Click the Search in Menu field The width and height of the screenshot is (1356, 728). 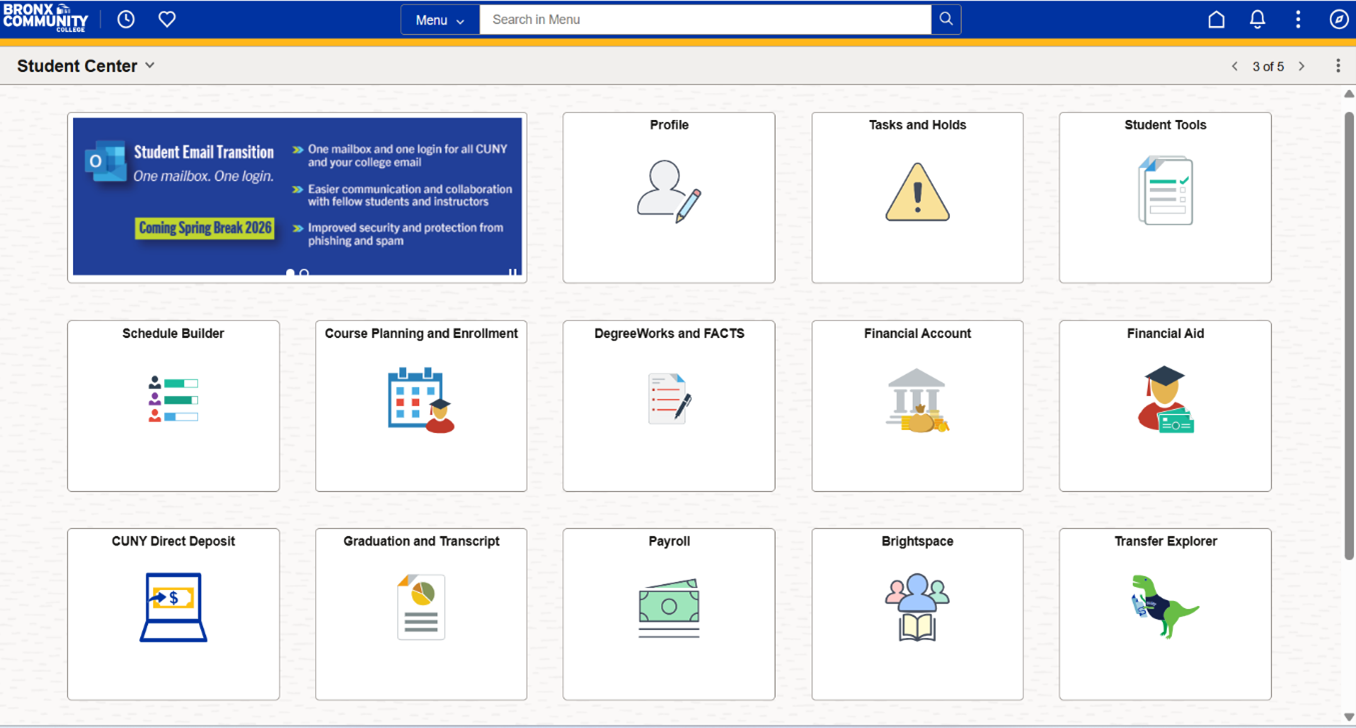[705, 19]
